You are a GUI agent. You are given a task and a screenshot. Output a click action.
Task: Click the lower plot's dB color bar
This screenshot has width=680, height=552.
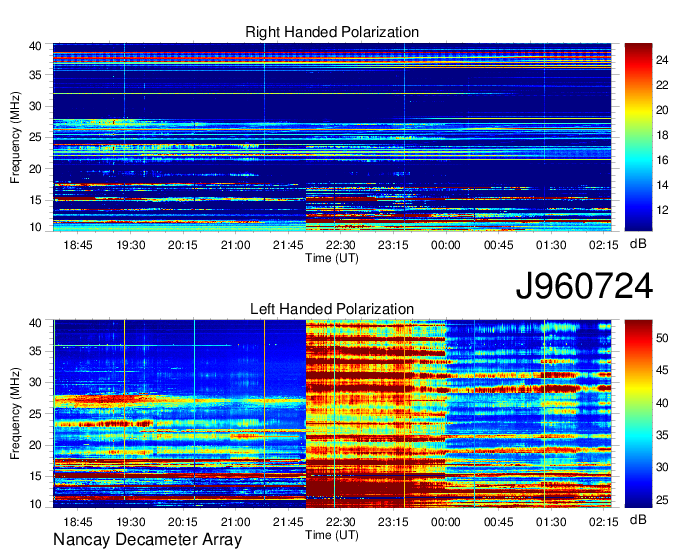pos(638,414)
